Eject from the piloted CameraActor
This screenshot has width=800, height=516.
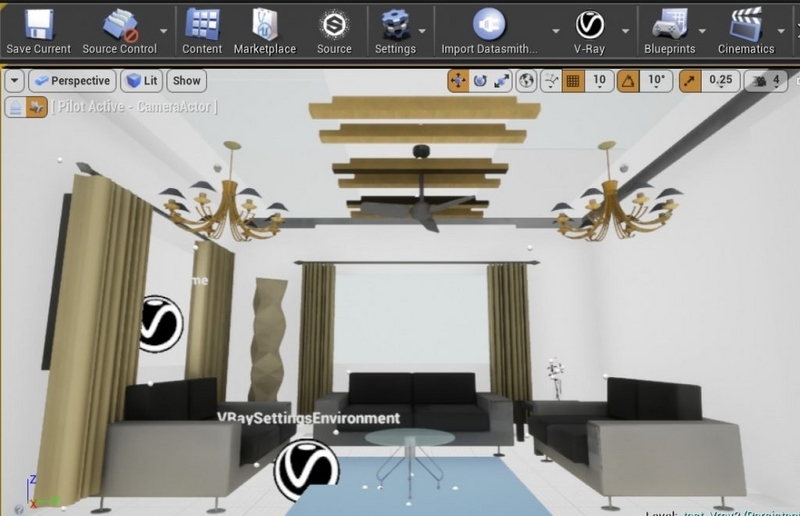pos(16,107)
